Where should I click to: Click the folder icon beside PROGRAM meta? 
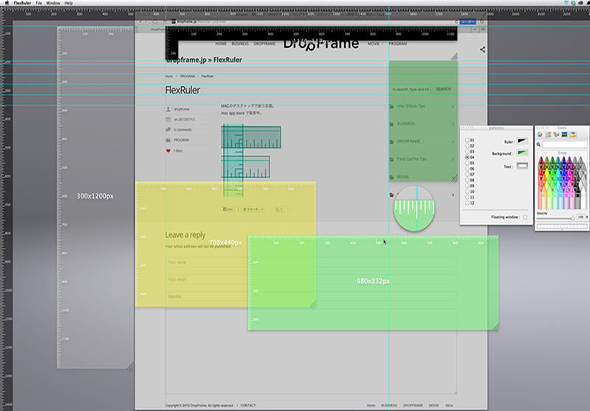click(168, 140)
